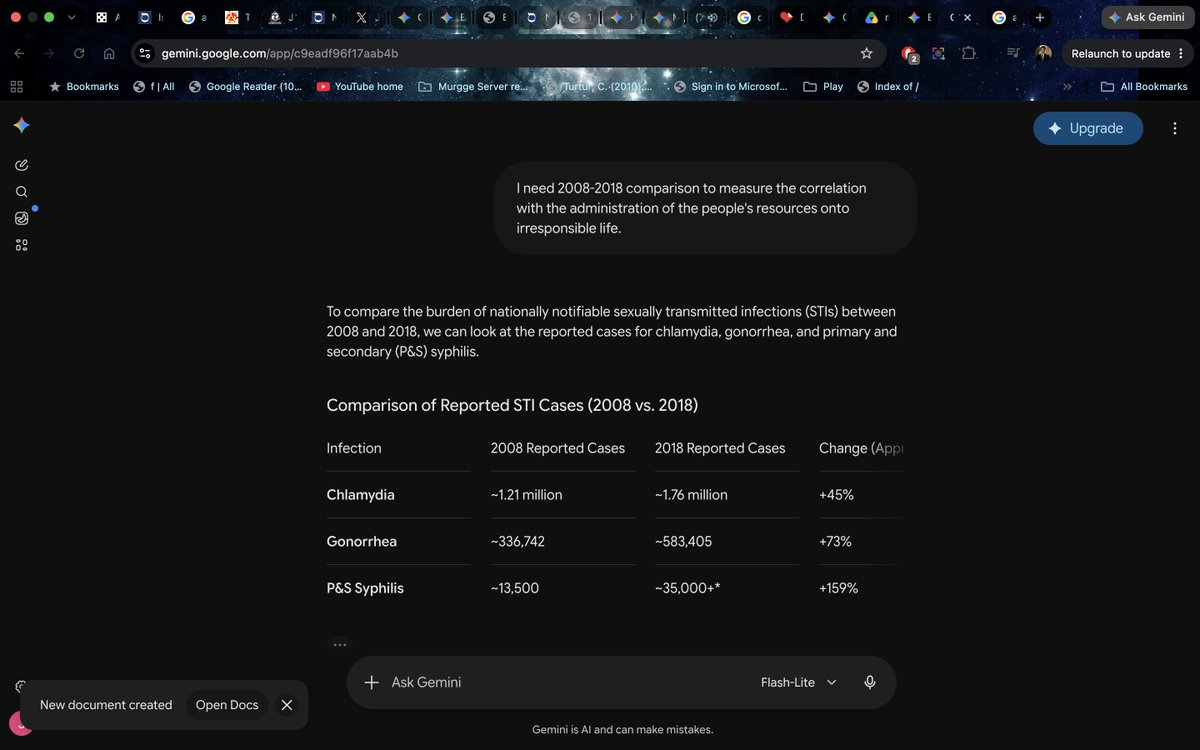Open the Gems explore icon in sidebar

22,245
